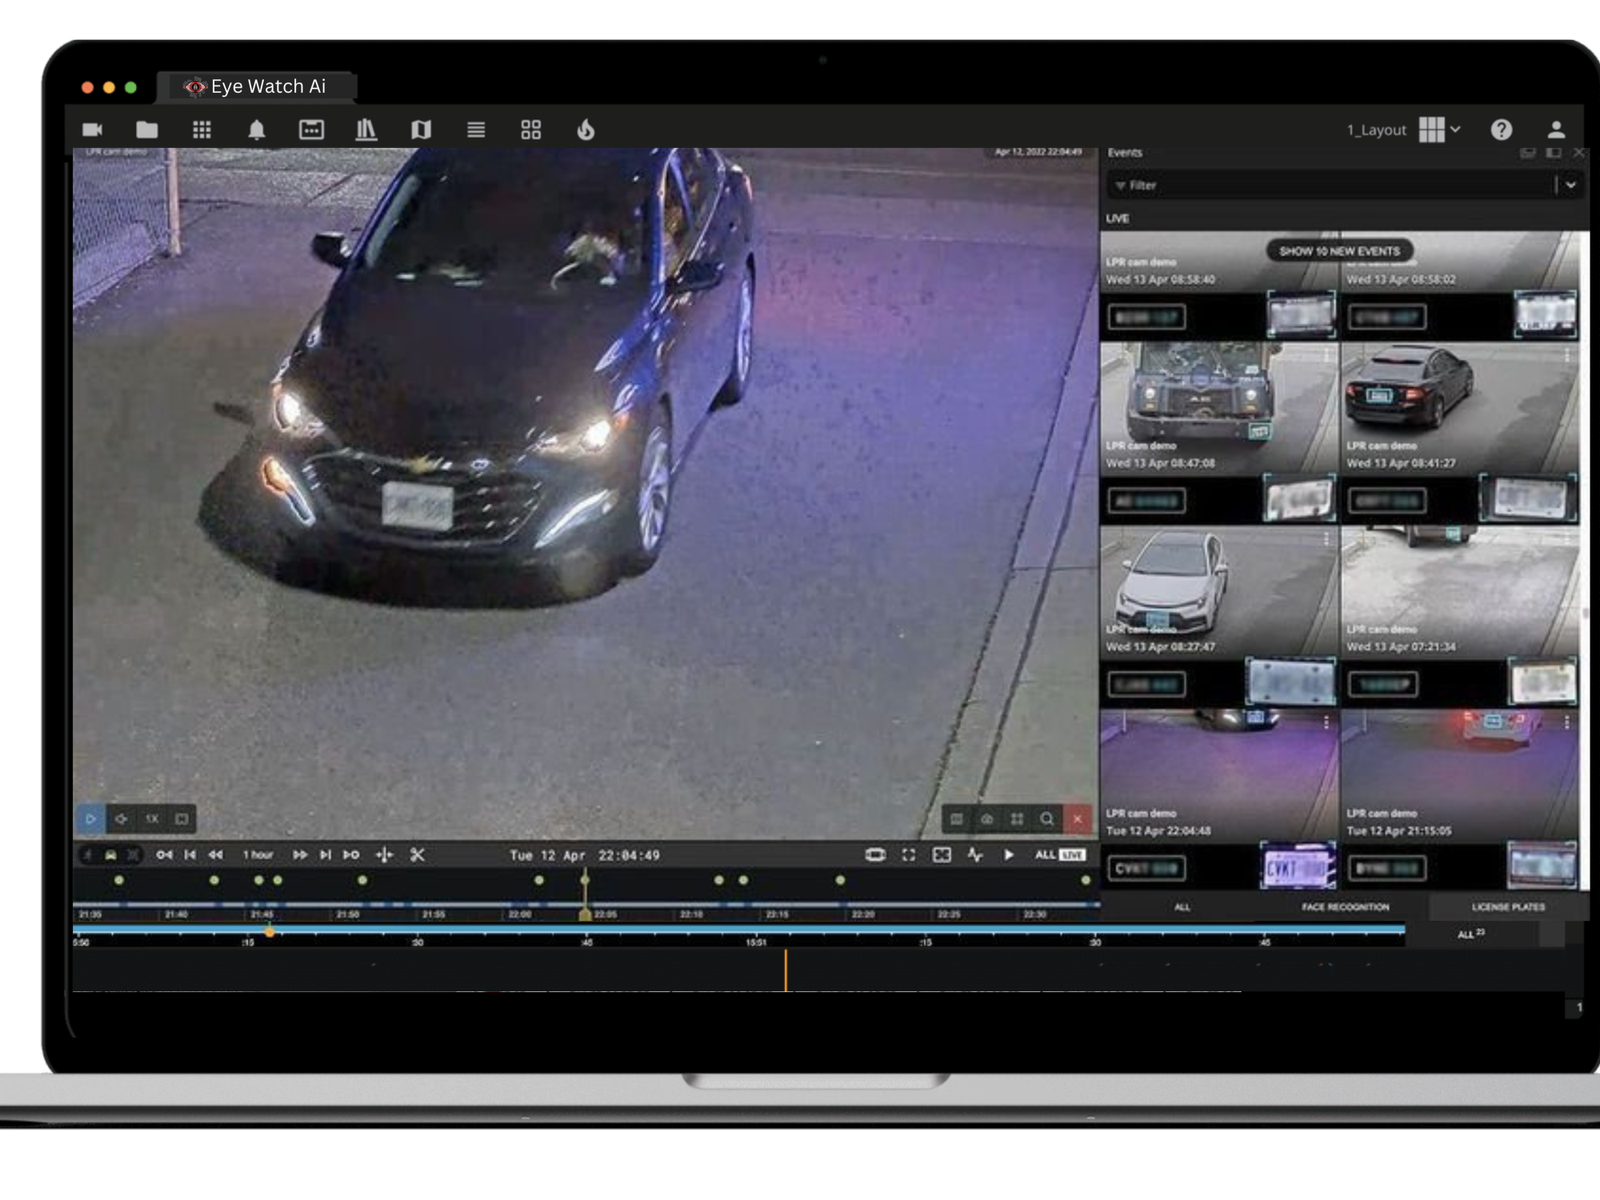This screenshot has height=1200, width=1600.
Task: Toggle the audio speaker on video overlay
Action: pos(121,819)
